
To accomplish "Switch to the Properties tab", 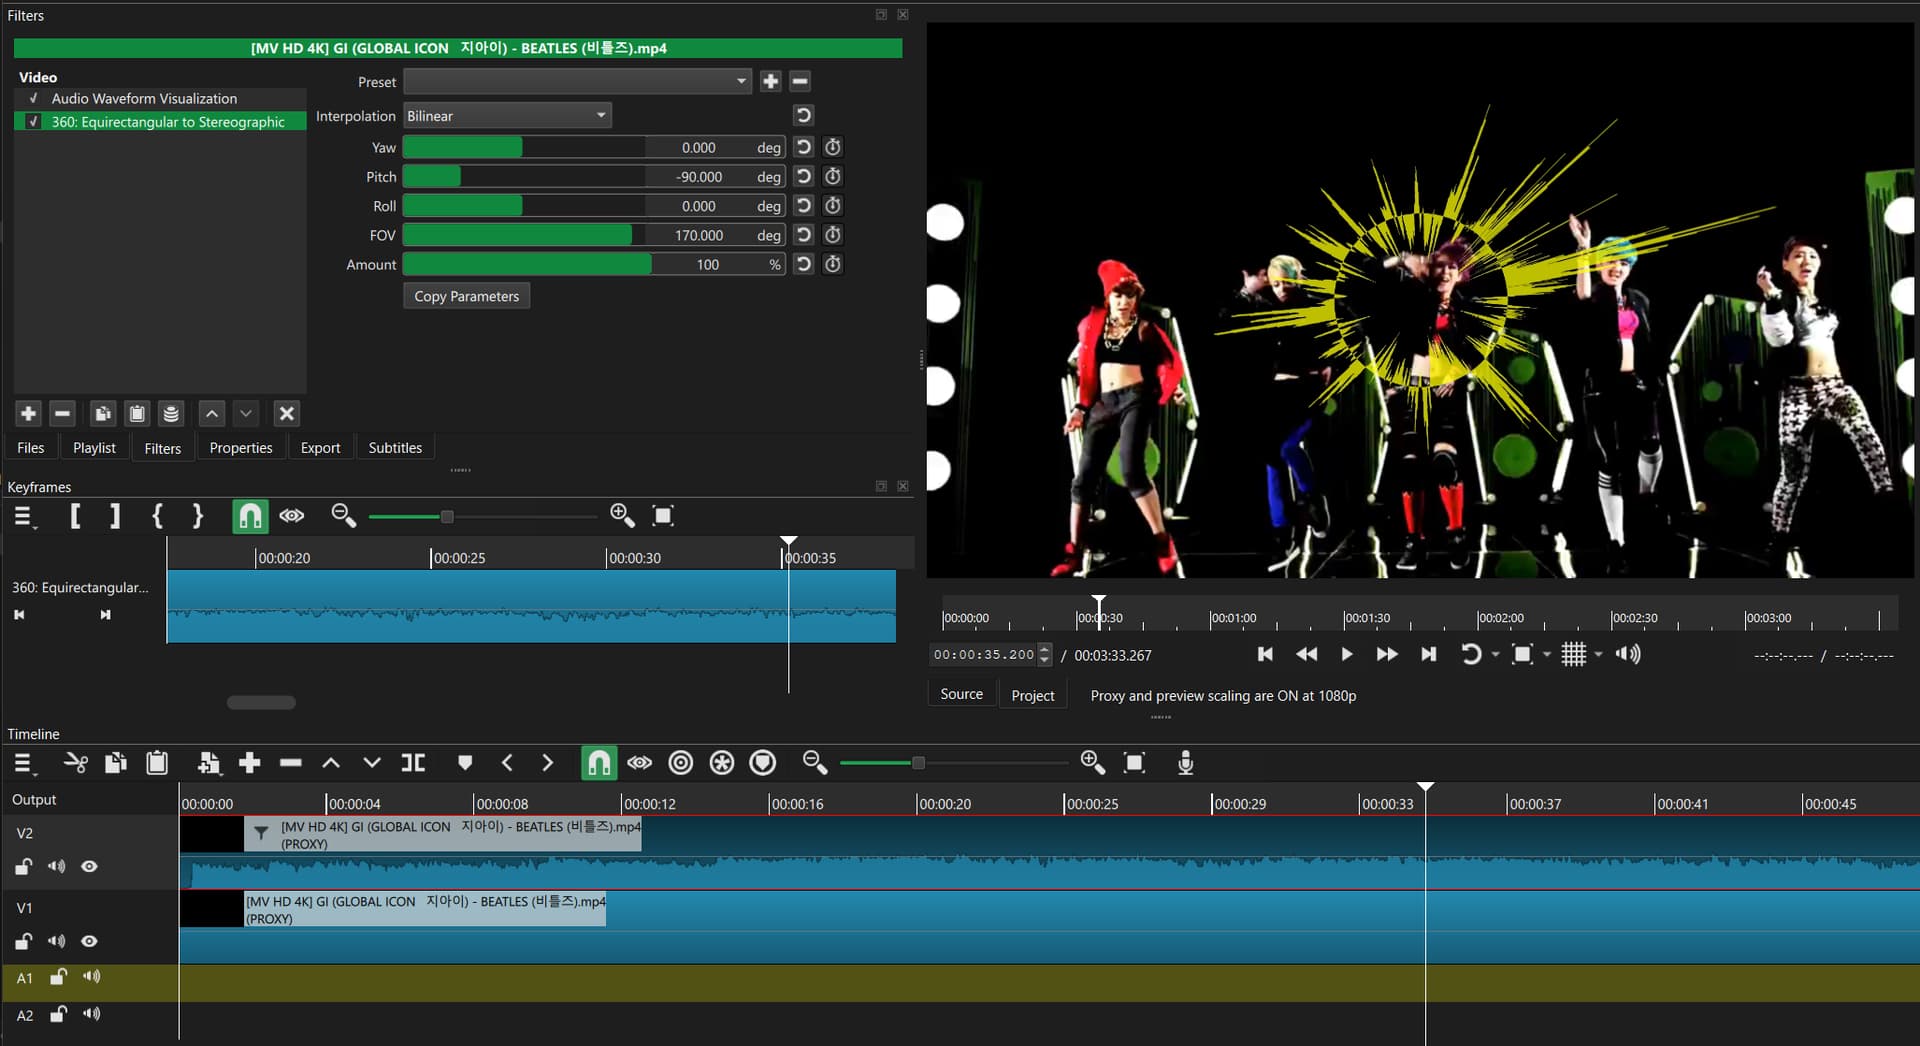I will pyautogui.click(x=240, y=448).
